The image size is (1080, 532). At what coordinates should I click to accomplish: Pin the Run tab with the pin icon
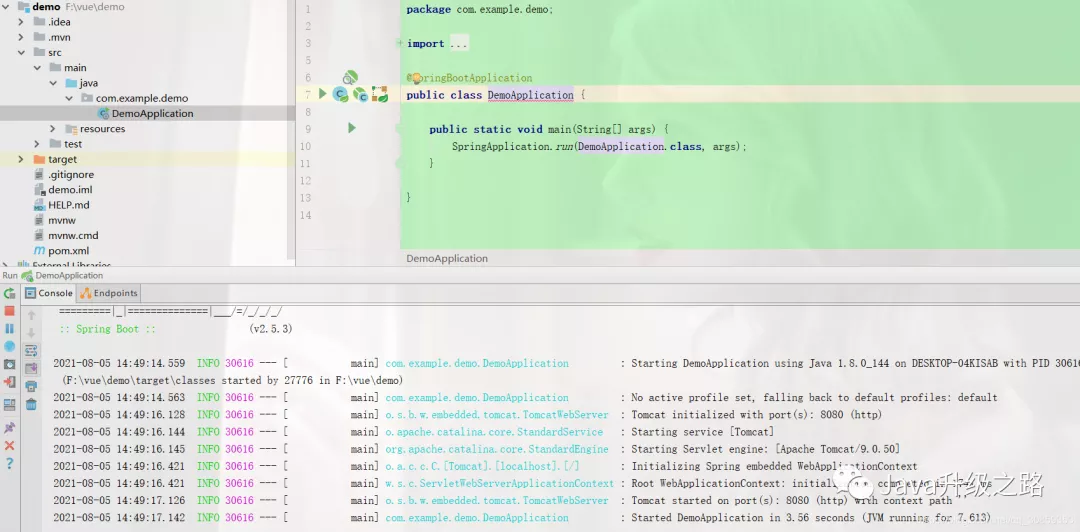pyautogui.click(x=10, y=428)
